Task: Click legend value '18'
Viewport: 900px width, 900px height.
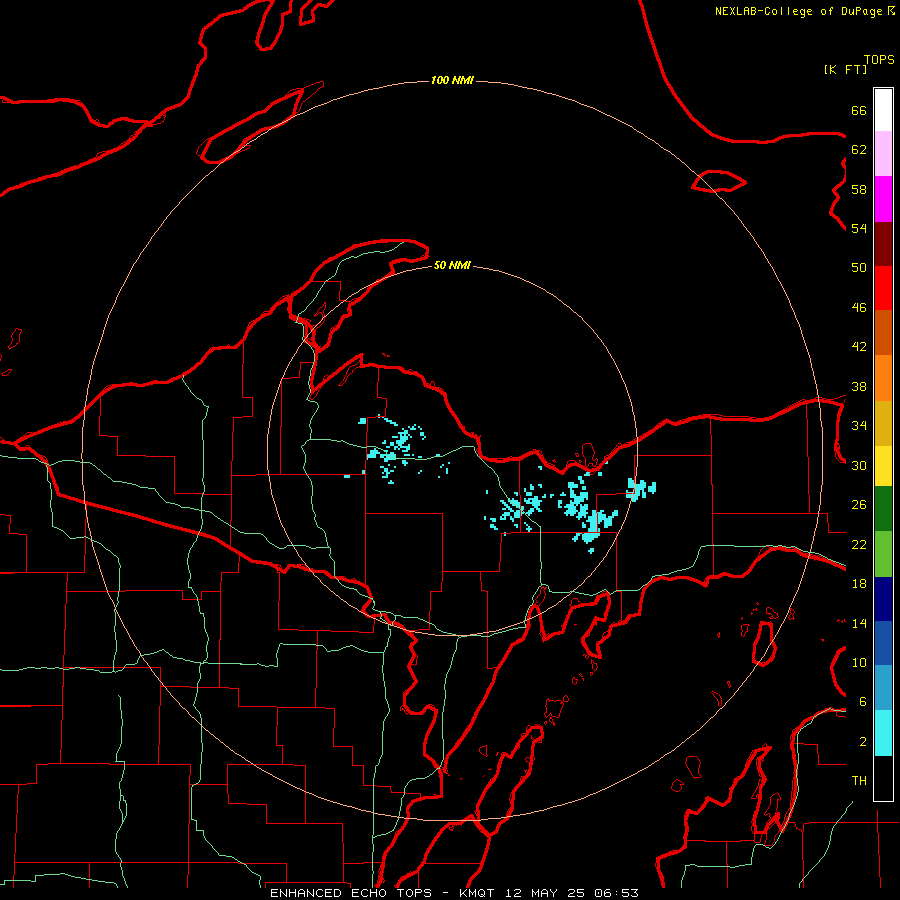Action: coord(859,584)
